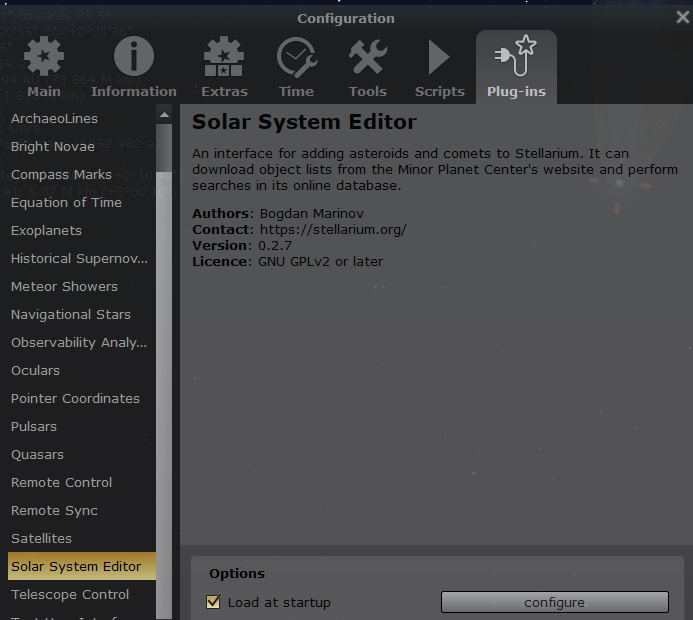Viewport: 693px width, 620px height.
Task: Open the Tools hammer-wrench icon
Action: [x=368, y=57]
